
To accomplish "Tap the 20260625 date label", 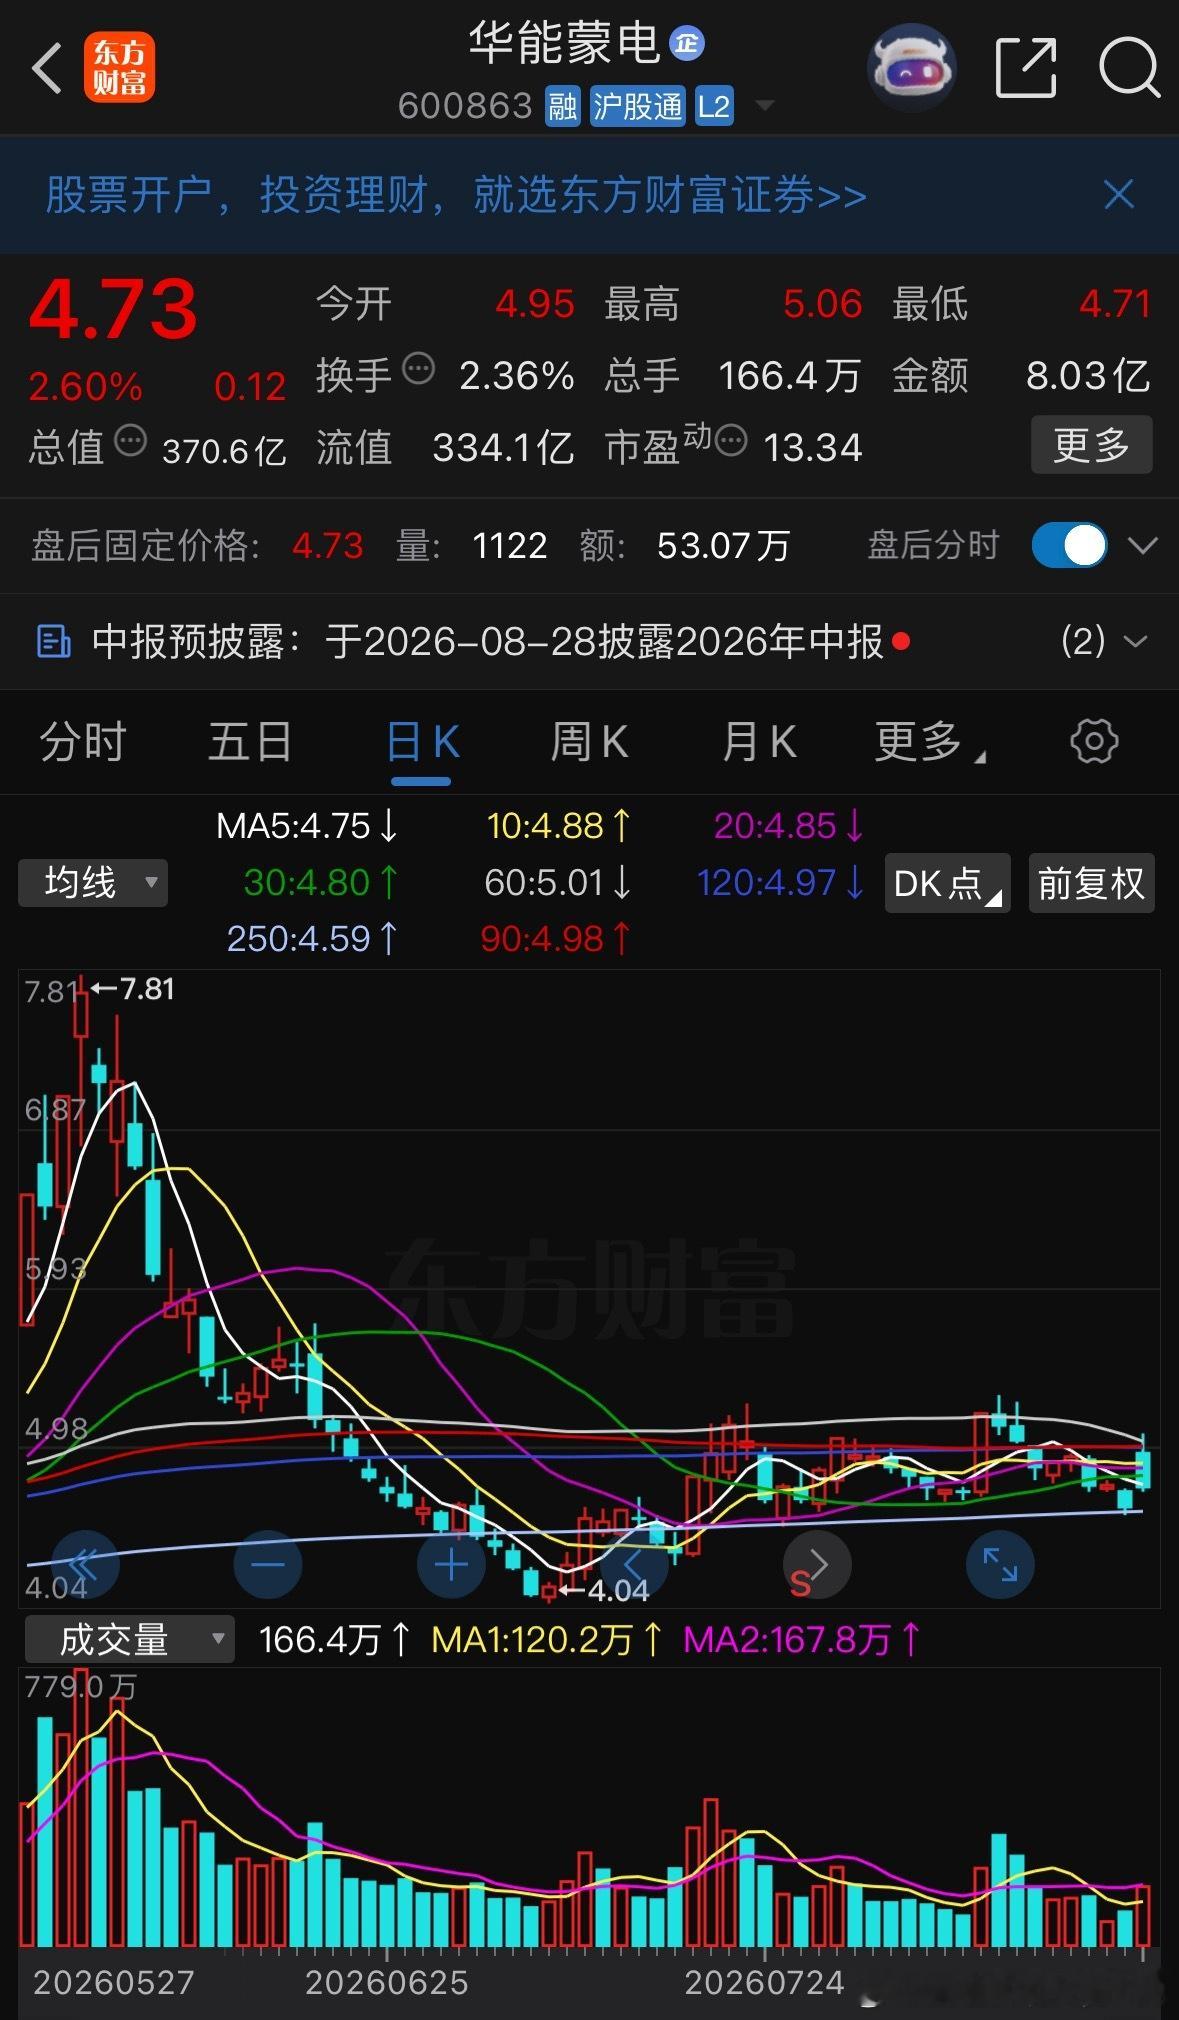I will click(386, 1982).
